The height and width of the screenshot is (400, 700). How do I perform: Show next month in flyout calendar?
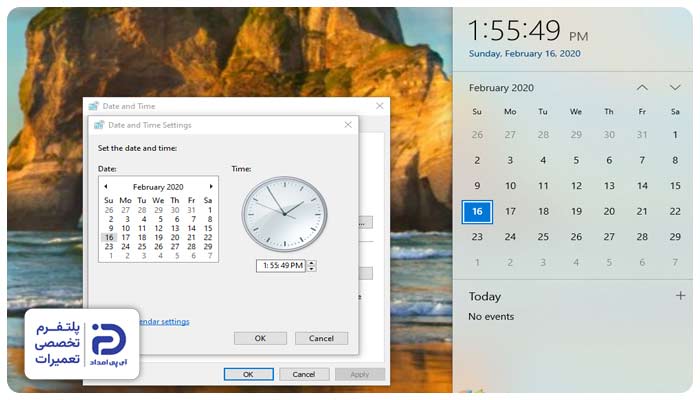pyautogui.click(x=675, y=88)
